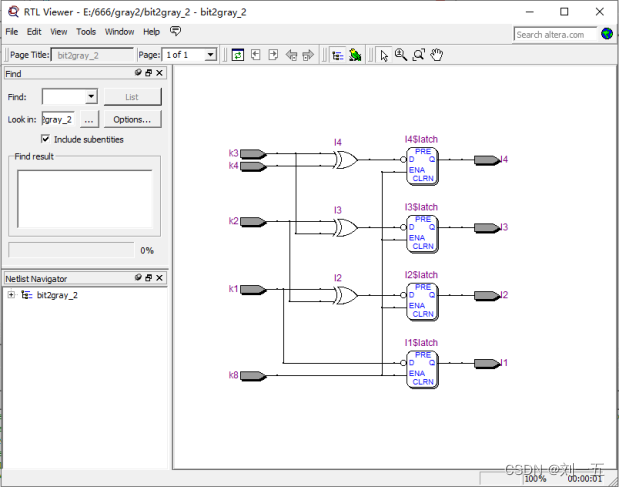Click the browse ellipsis button

pos(89,119)
